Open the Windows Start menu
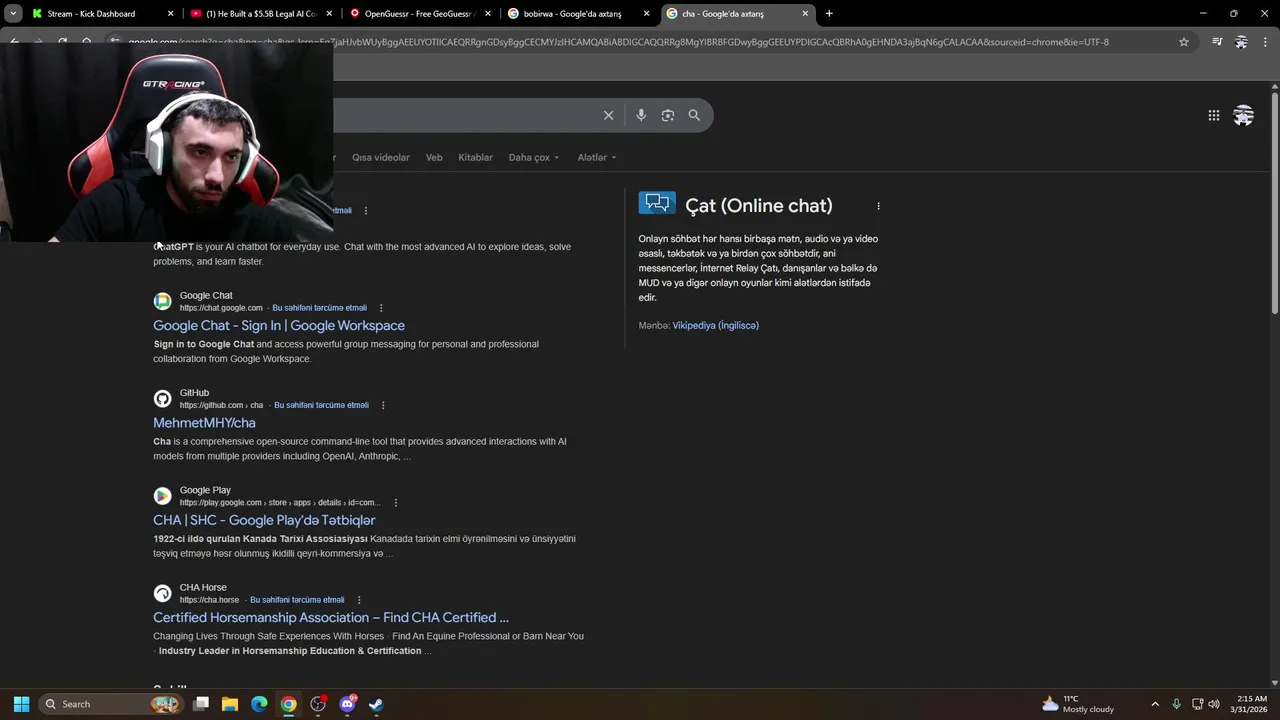Screen dimensions: 1280x720 click(x=21, y=704)
